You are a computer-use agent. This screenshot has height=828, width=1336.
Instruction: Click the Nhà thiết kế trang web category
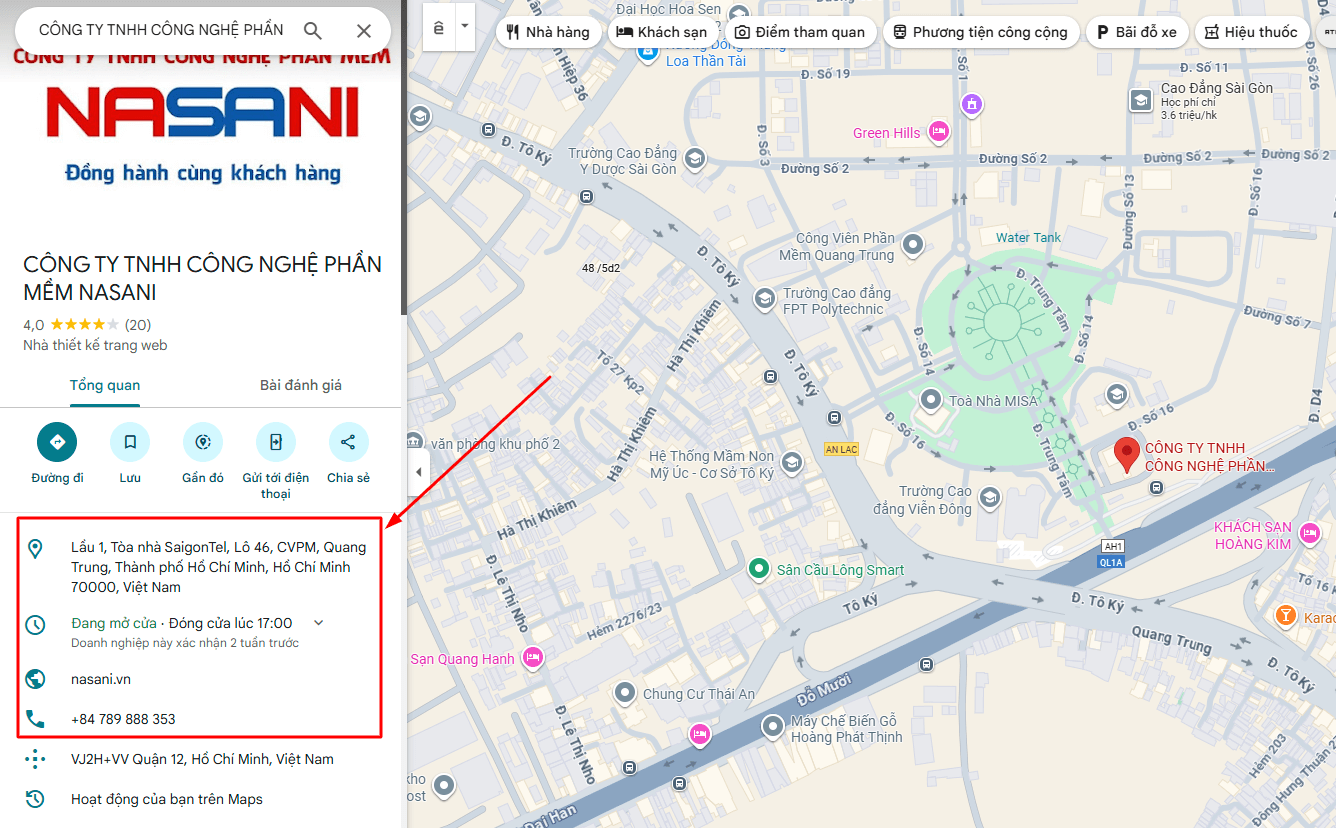click(x=95, y=345)
